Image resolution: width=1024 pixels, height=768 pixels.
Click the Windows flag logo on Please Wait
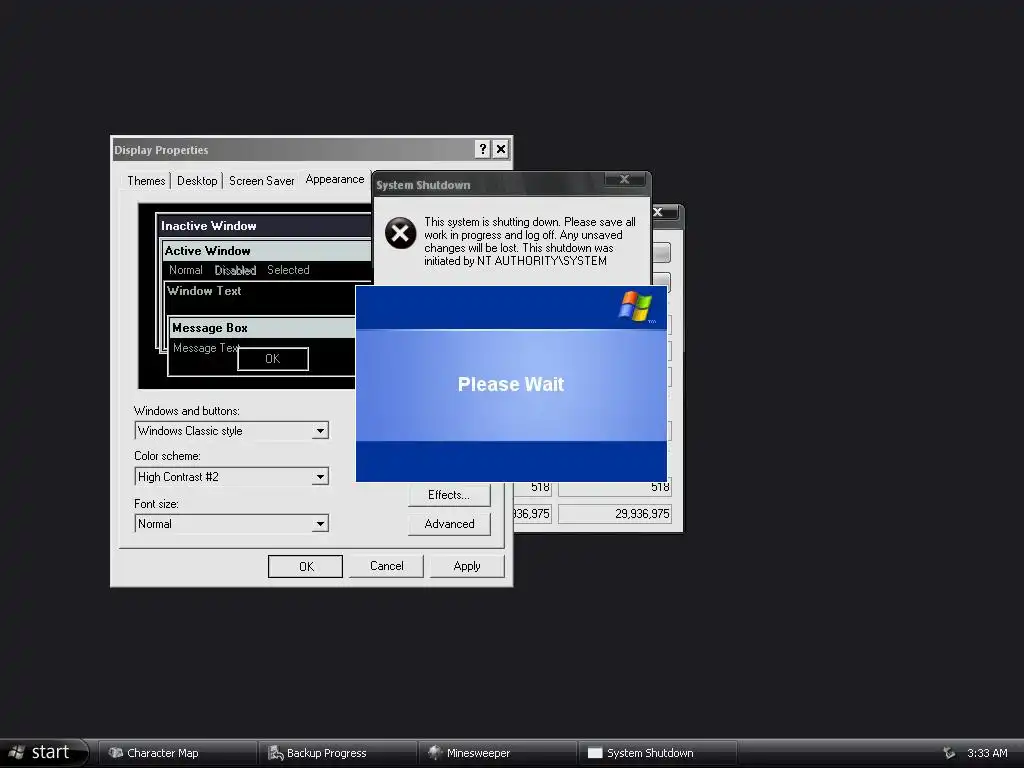click(x=635, y=306)
